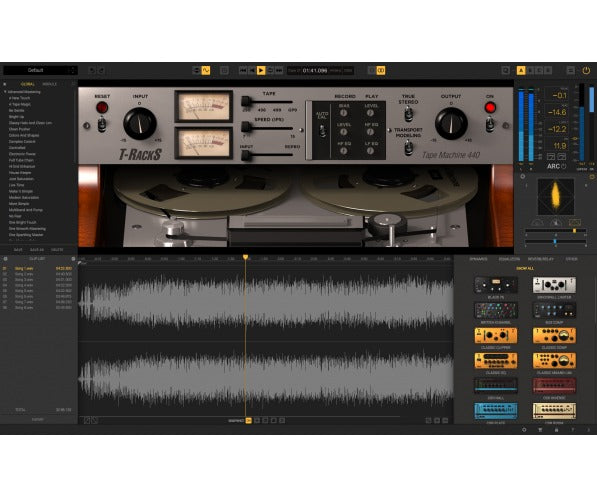Select the C comparison slot
Image resolution: width=597 pixels, height=497 pixels.
pos(539,70)
